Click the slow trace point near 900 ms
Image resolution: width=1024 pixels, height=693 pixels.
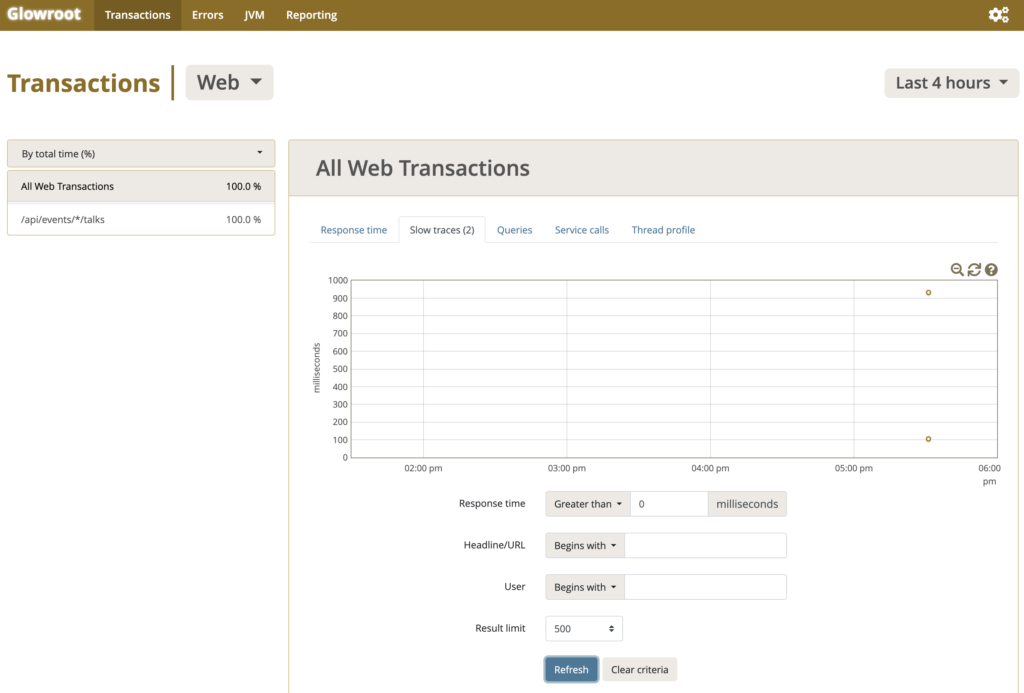[928, 293]
